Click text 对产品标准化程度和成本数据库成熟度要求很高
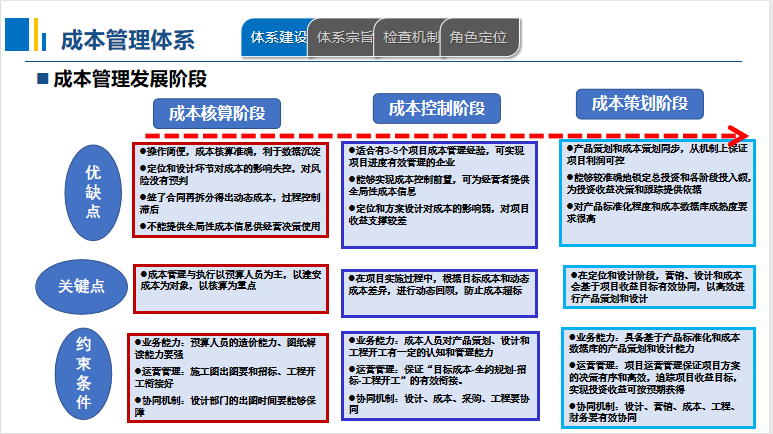 point(657,213)
